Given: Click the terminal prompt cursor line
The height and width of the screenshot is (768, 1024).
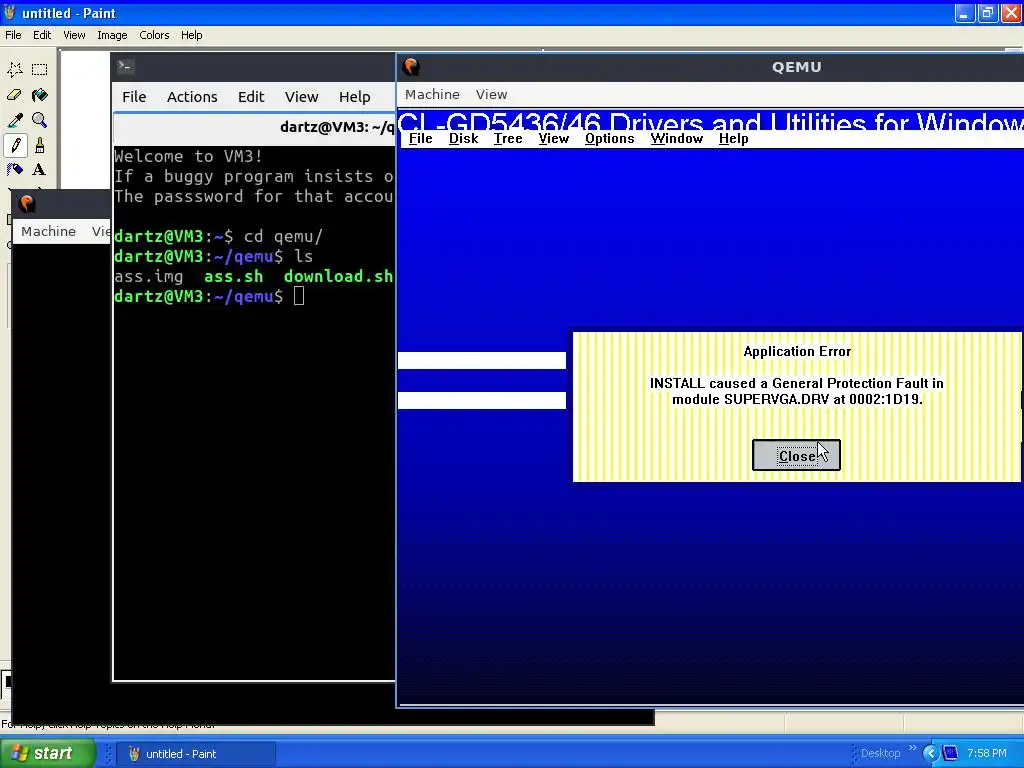Looking at the screenshot, I should 209,296.
